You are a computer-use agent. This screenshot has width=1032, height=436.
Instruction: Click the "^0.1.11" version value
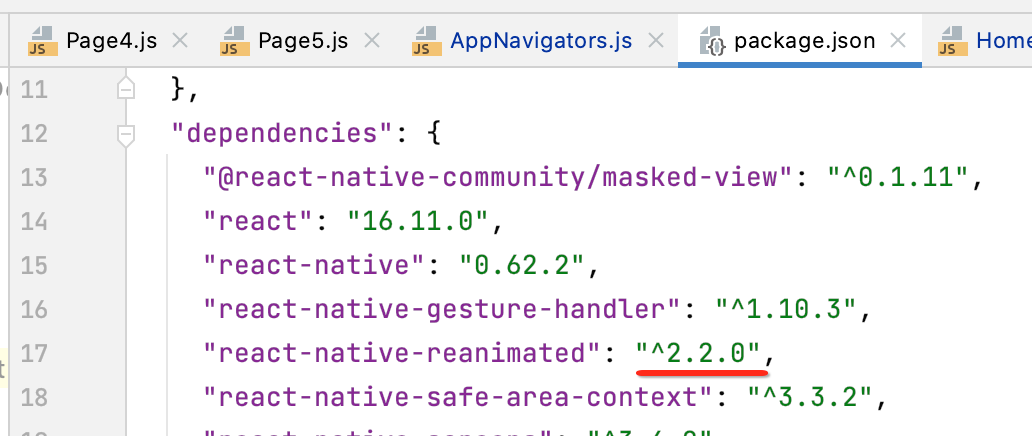point(898,178)
